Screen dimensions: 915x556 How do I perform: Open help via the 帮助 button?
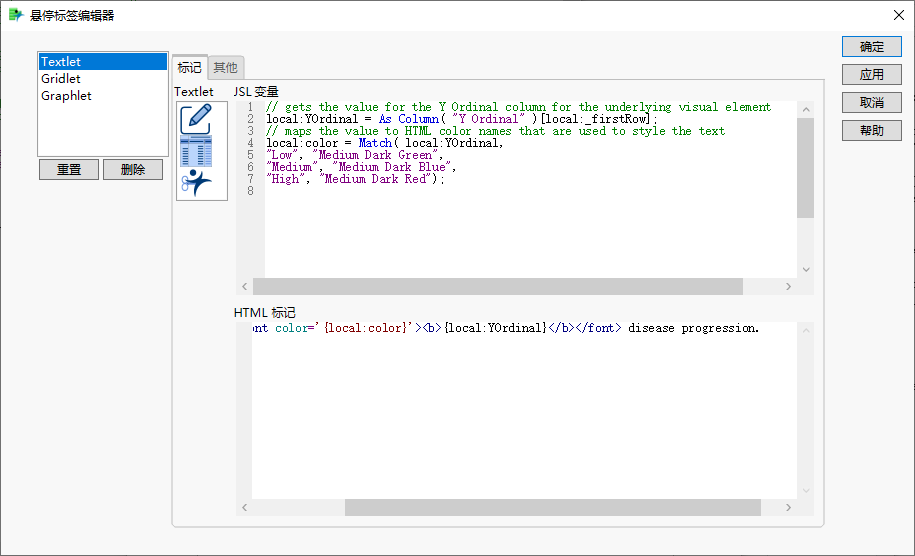click(x=871, y=131)
